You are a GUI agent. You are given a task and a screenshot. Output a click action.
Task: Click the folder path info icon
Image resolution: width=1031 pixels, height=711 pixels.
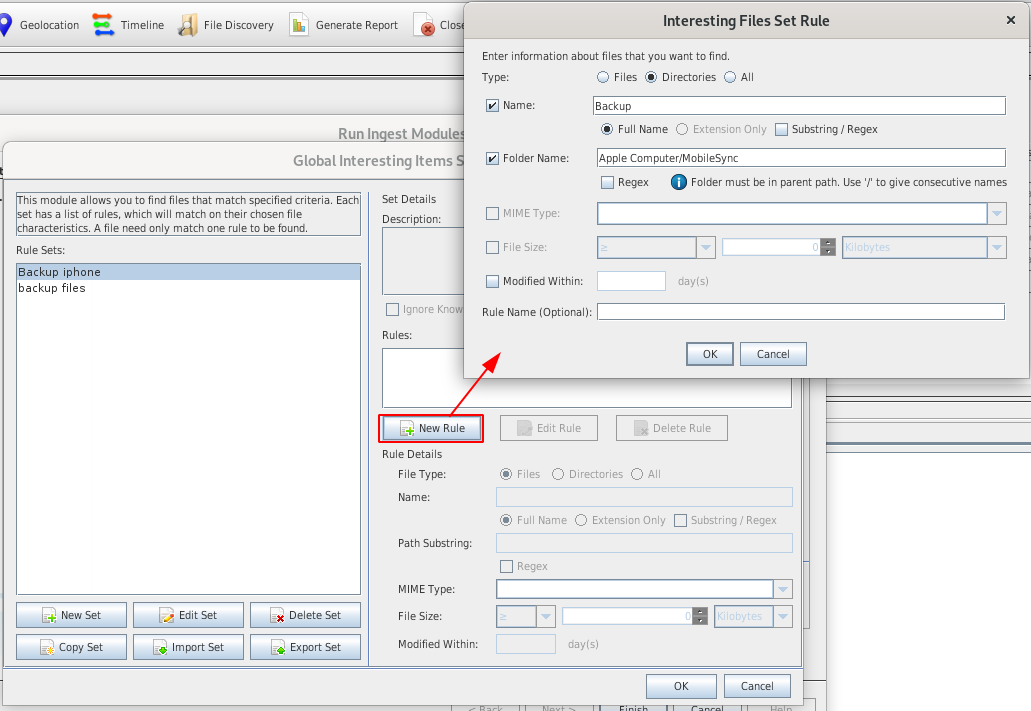point(678,182)
